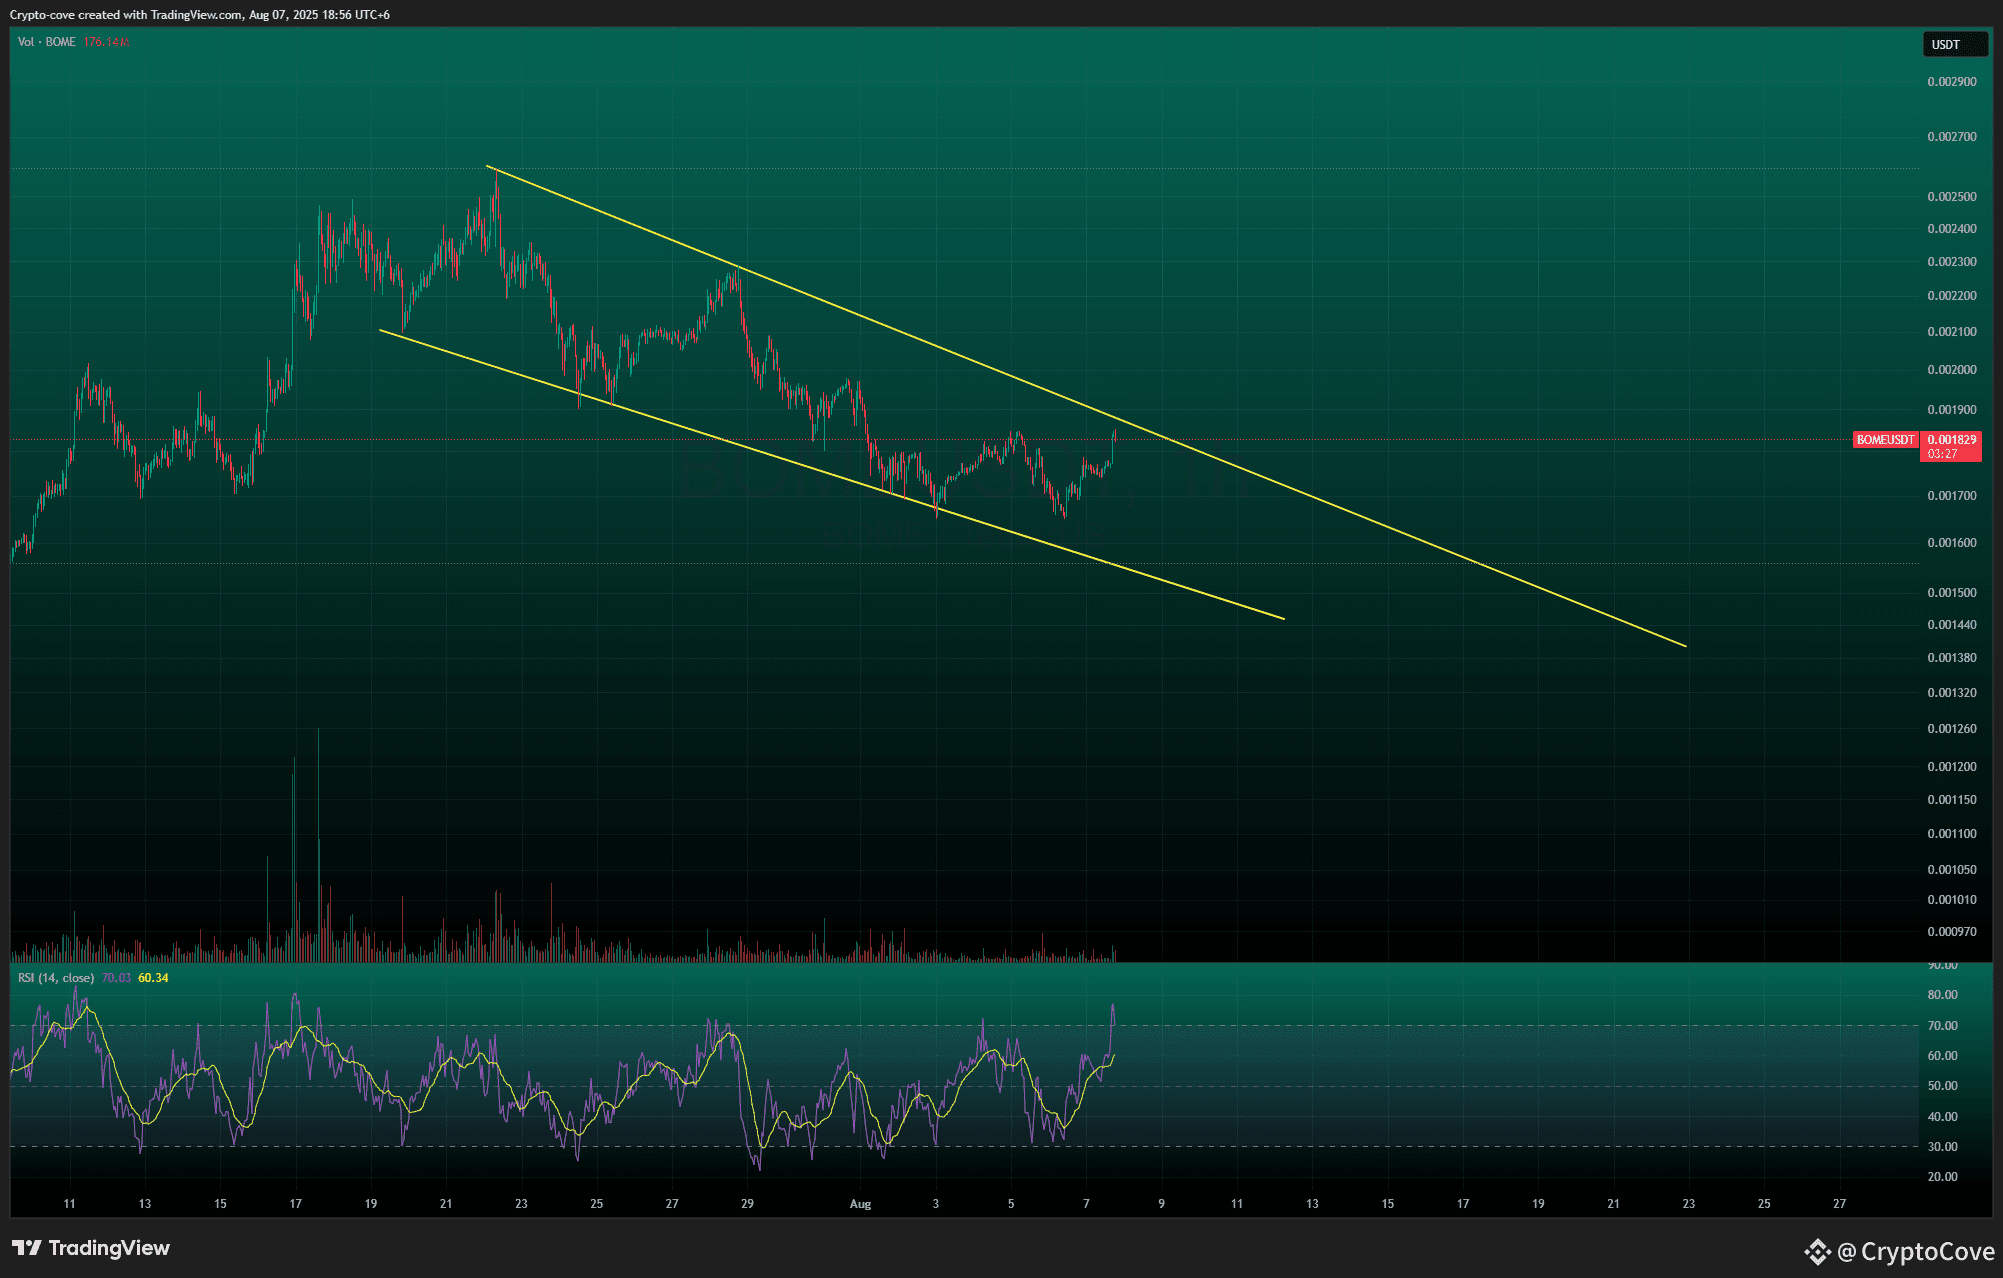Click the 0.001600 price axis label
The image size is (2003, 1278).
tap(1951, 543)
